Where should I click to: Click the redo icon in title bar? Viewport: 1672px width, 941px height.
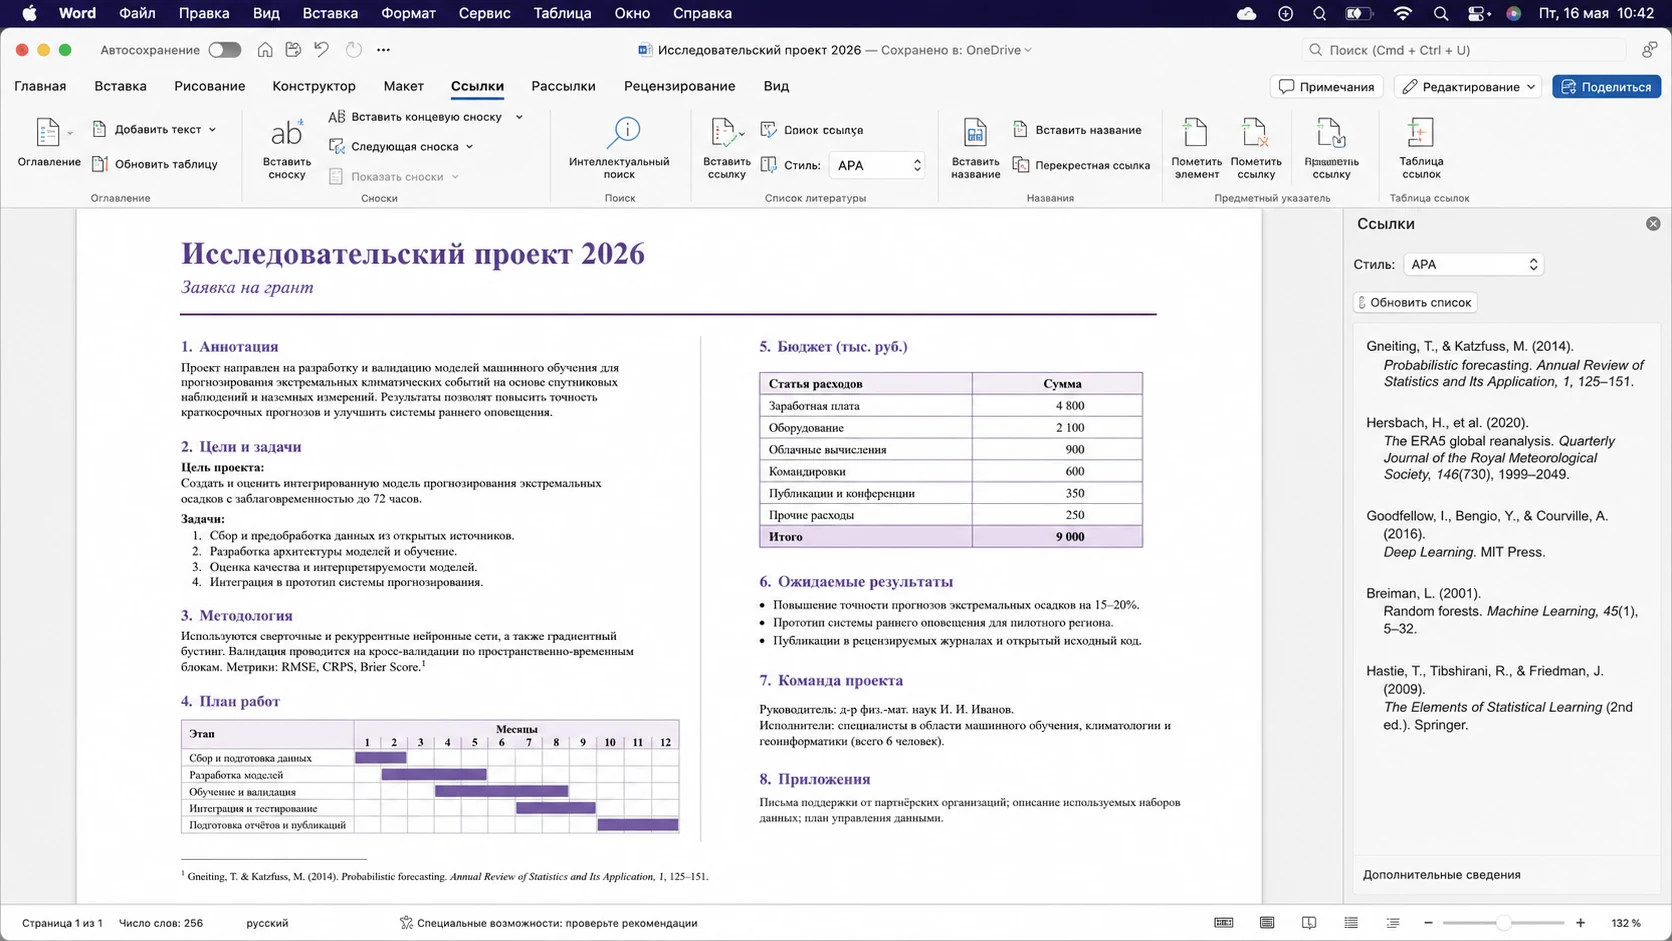[x=353, y=50]
